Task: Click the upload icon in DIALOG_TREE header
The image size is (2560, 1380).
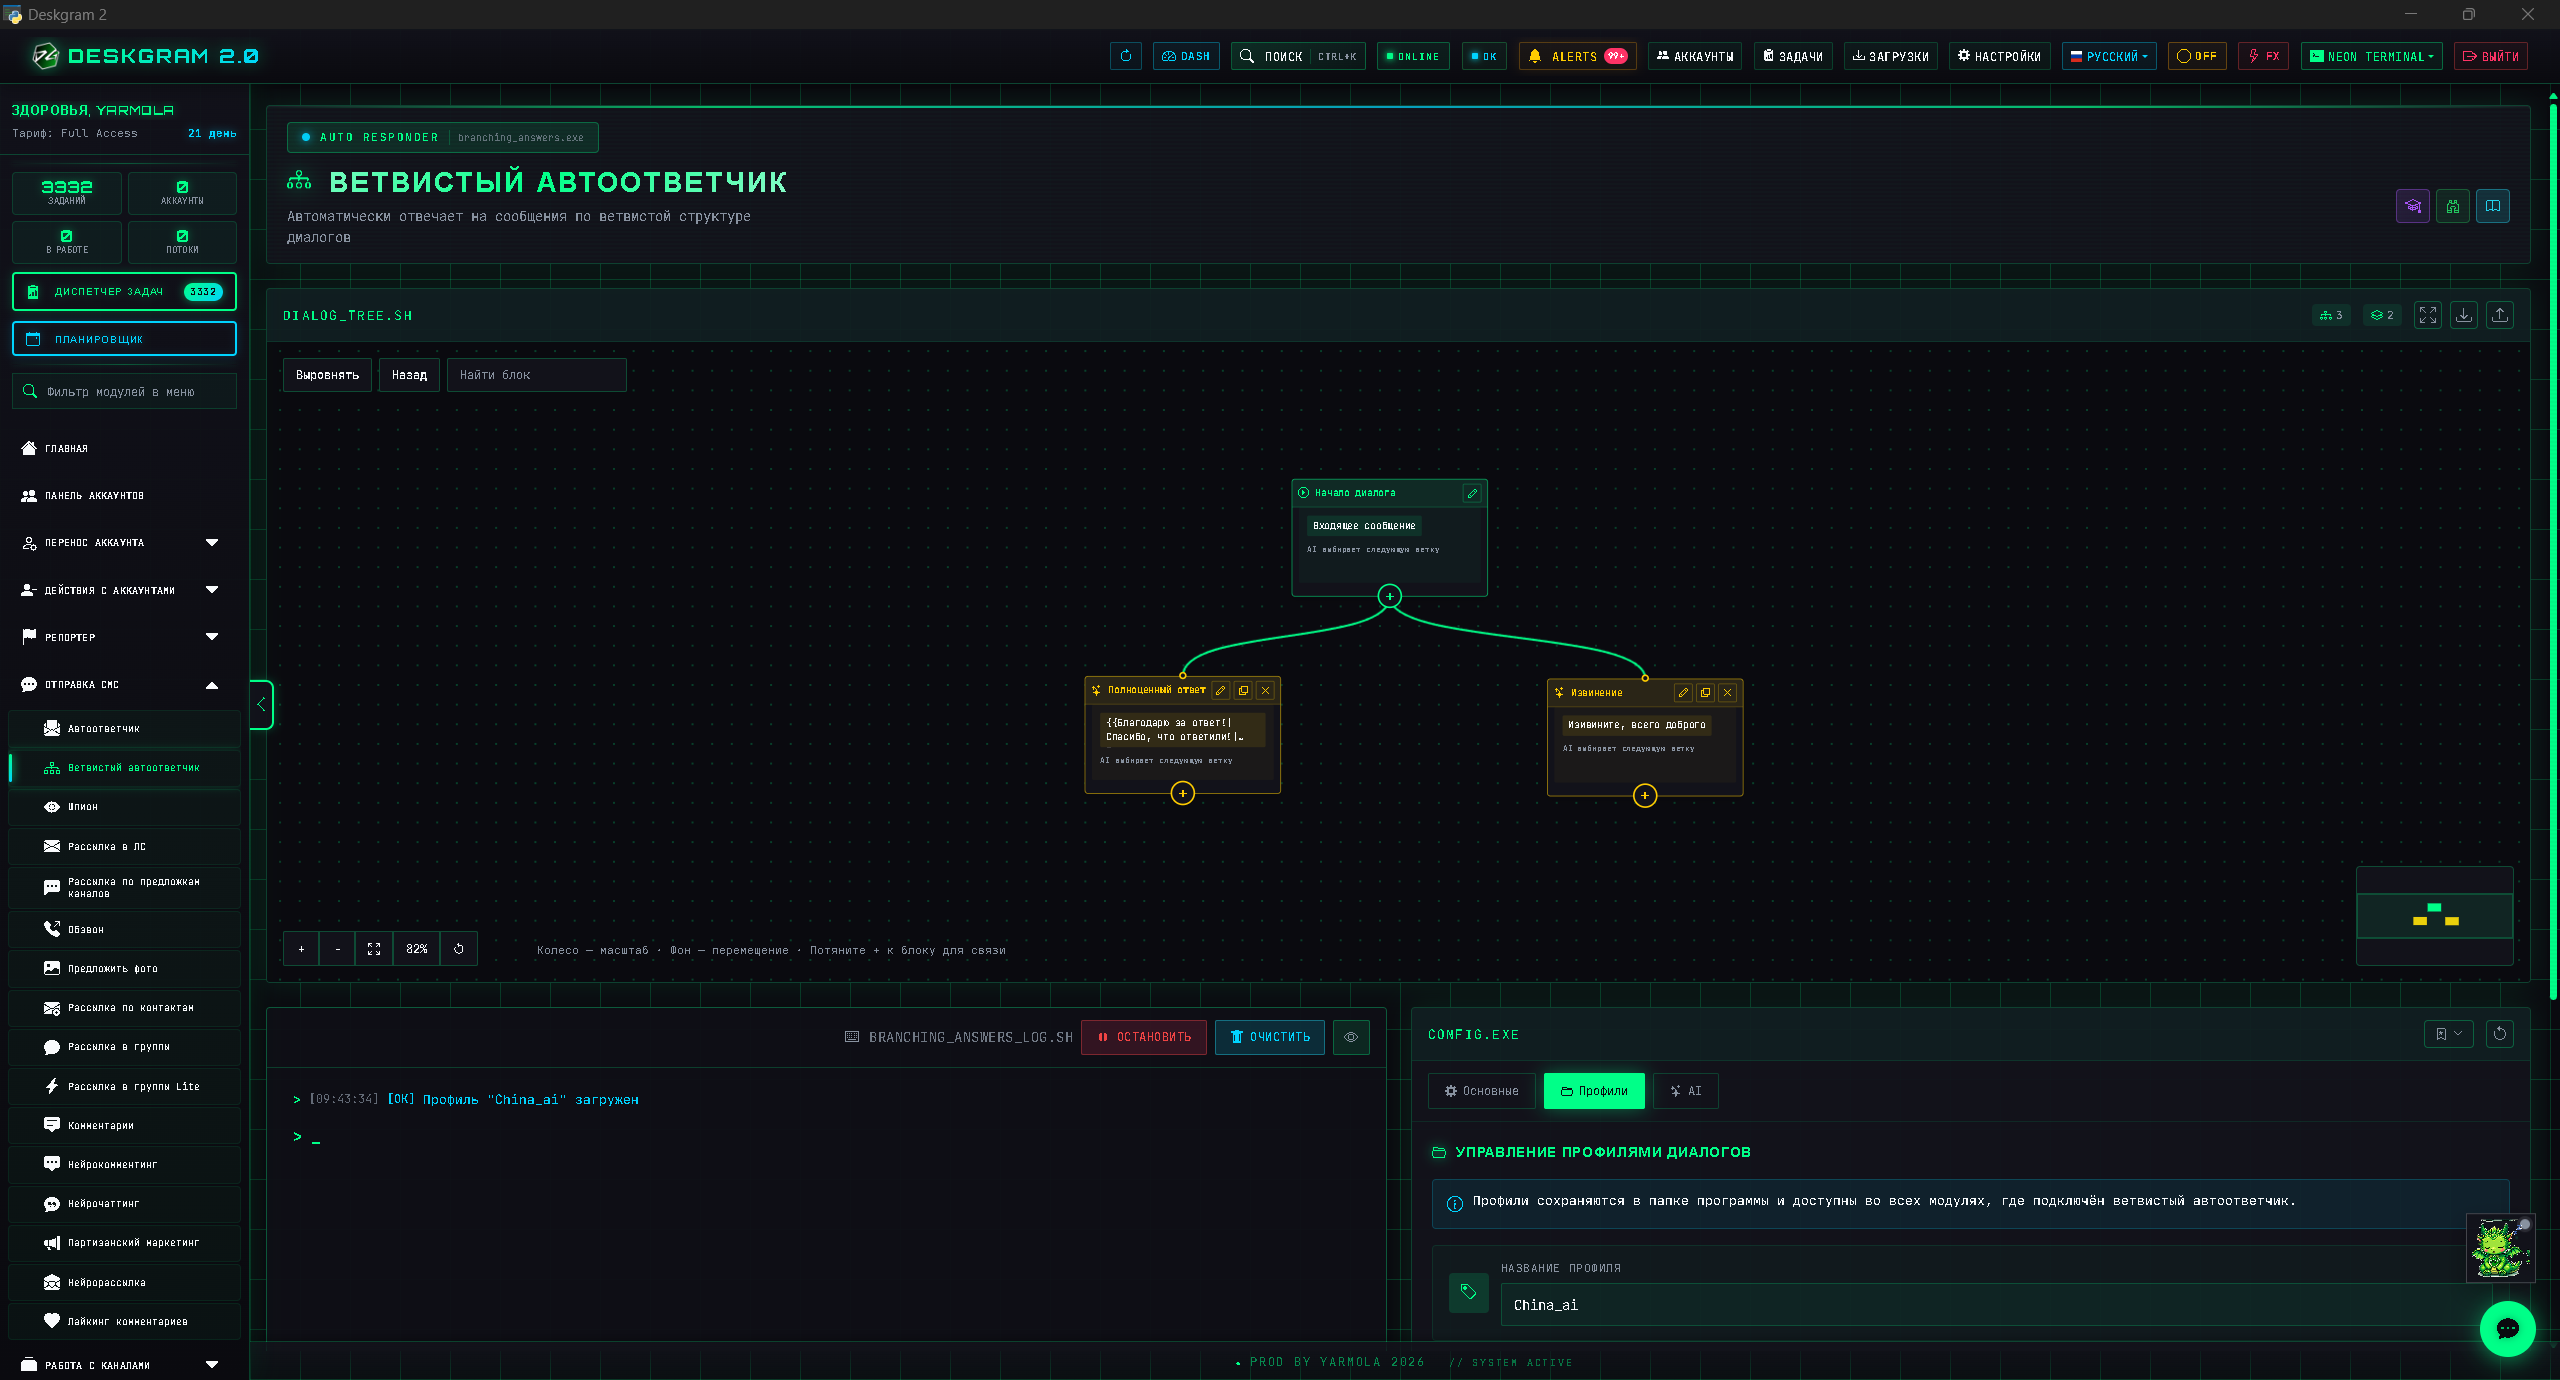Action: pos(2500,315)
